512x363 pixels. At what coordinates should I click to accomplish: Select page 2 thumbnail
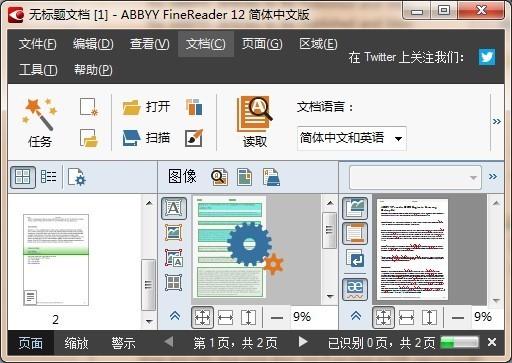point(56,260)
